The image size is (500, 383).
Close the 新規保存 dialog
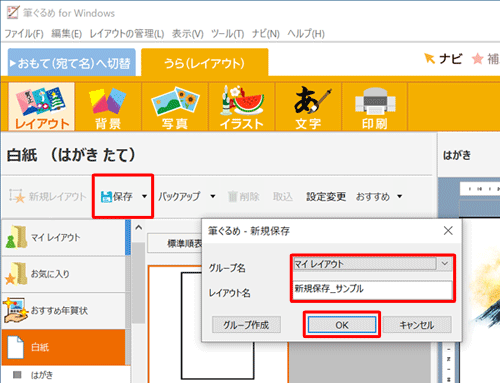(448, 230)
